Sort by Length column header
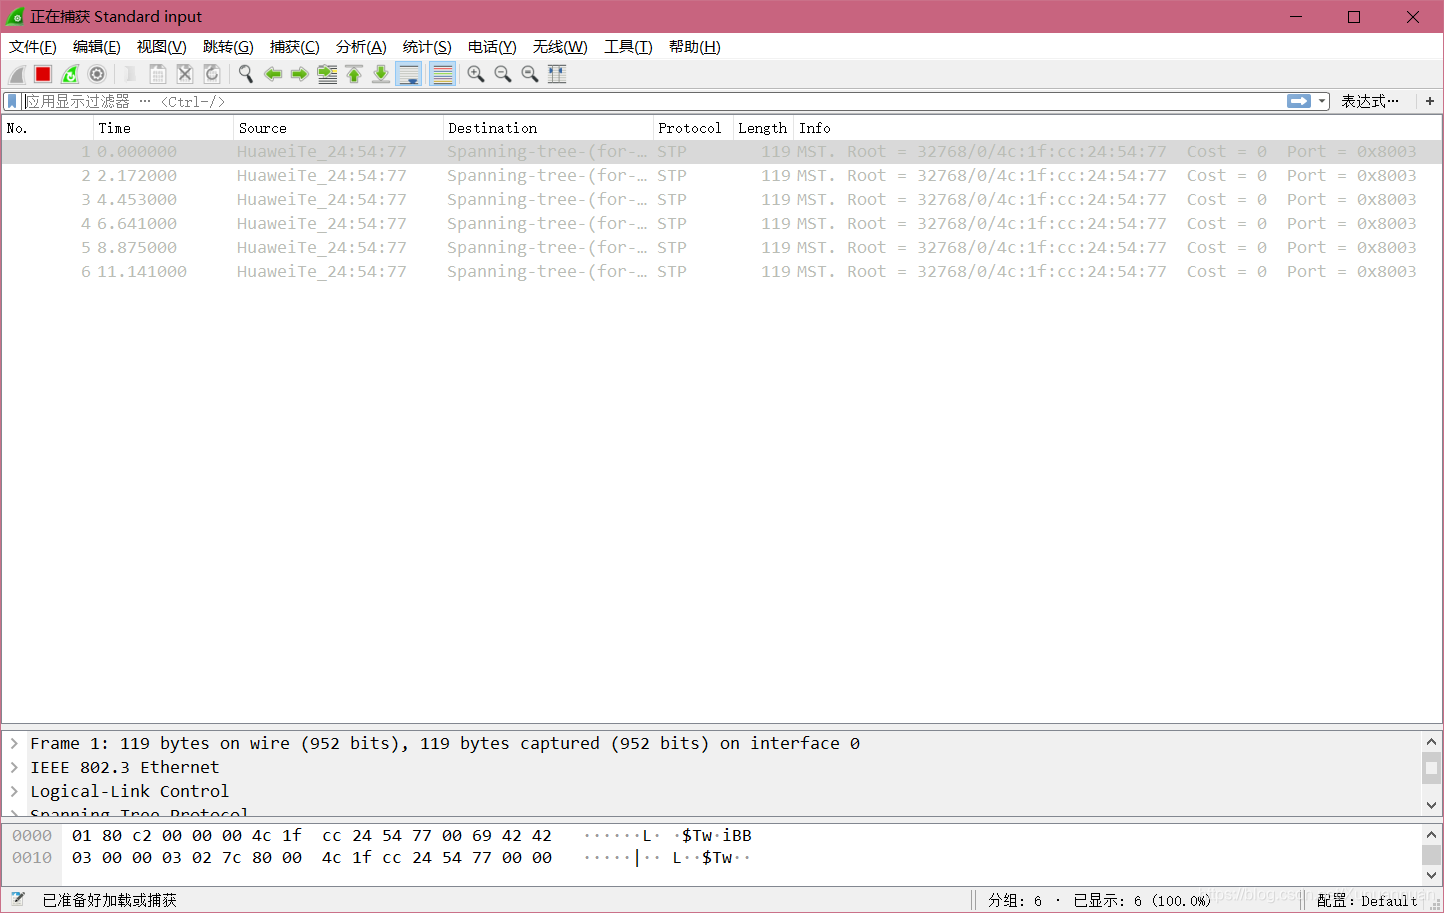This screenshot has width=1444, height=913. [763, 128]
